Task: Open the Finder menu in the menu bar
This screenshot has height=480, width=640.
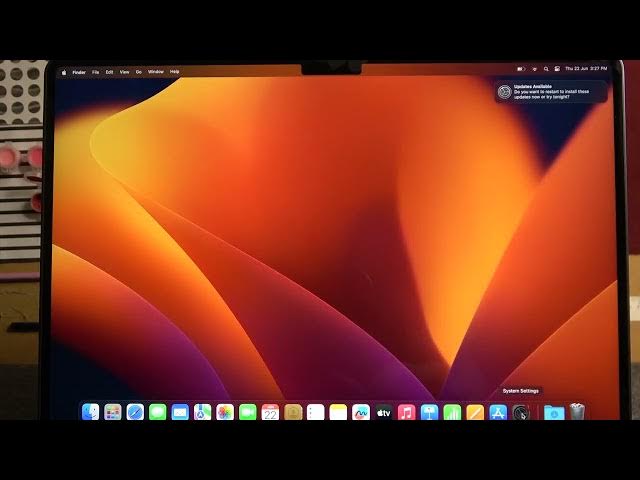Action: pyautogui.click(x=79, y=72)
